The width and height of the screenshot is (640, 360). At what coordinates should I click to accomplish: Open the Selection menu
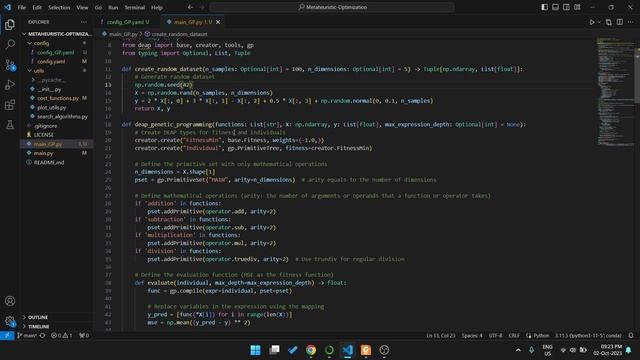(59, 7)
